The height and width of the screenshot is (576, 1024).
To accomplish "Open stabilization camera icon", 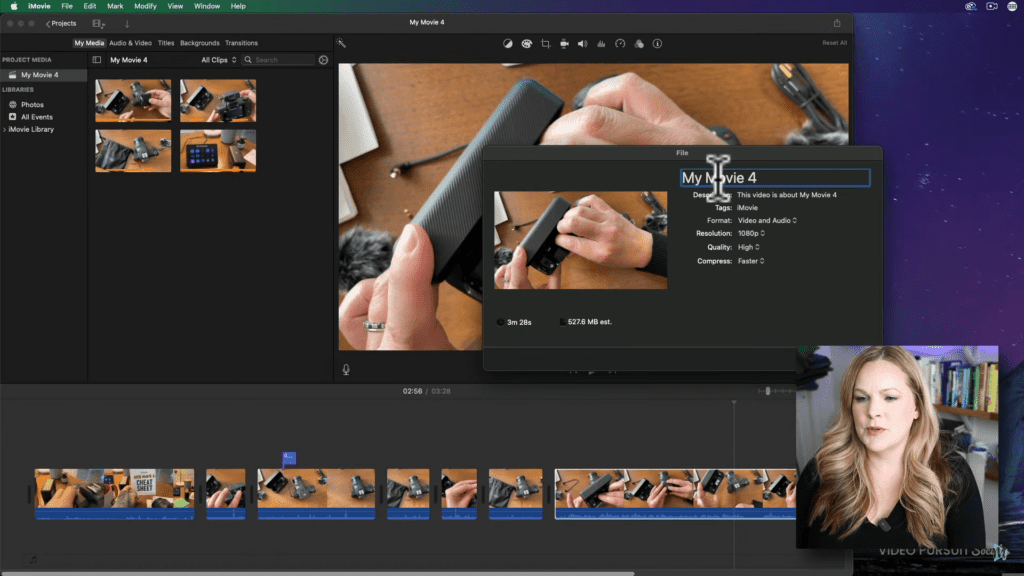I will 564,44.
